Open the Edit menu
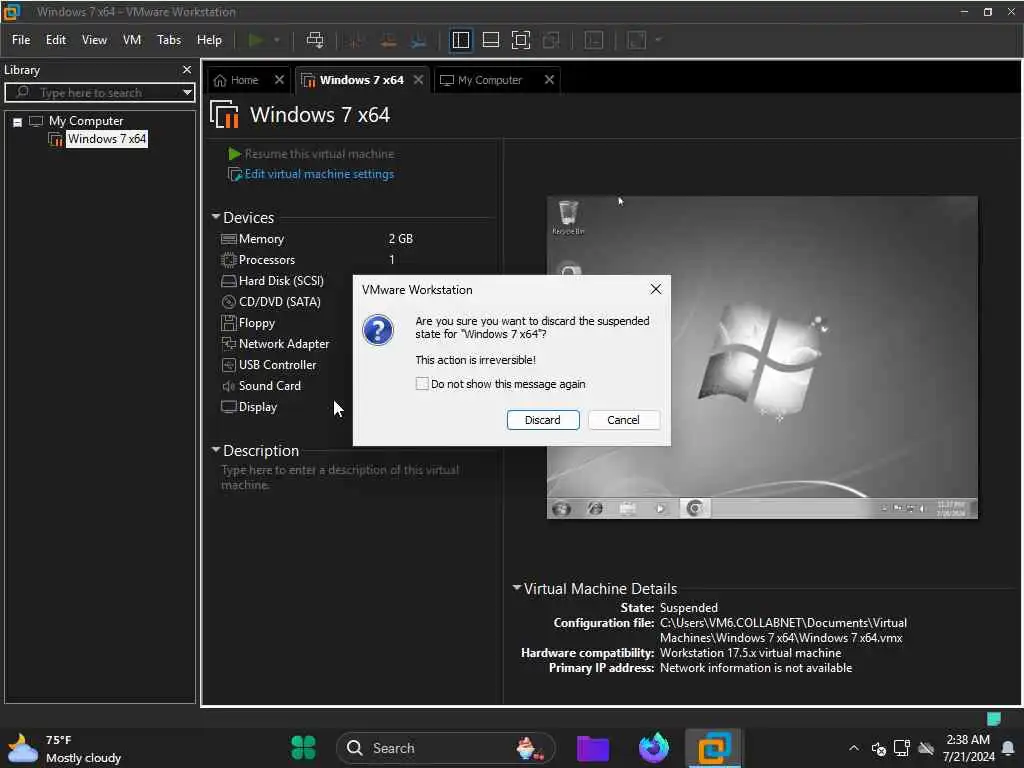 coord(56,40)
